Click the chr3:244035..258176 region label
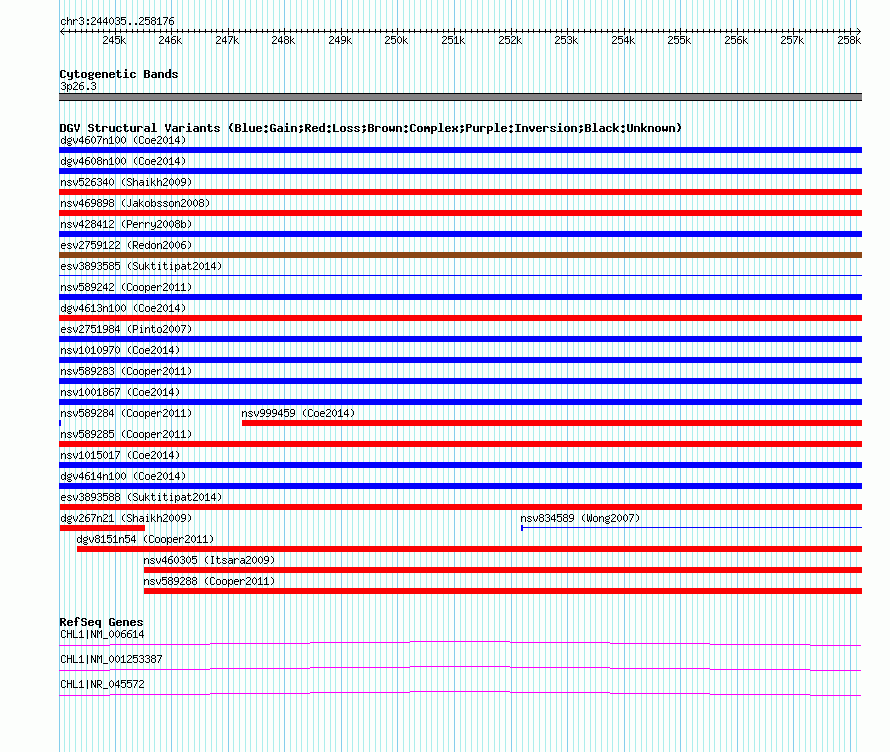 tap(117, 22)
